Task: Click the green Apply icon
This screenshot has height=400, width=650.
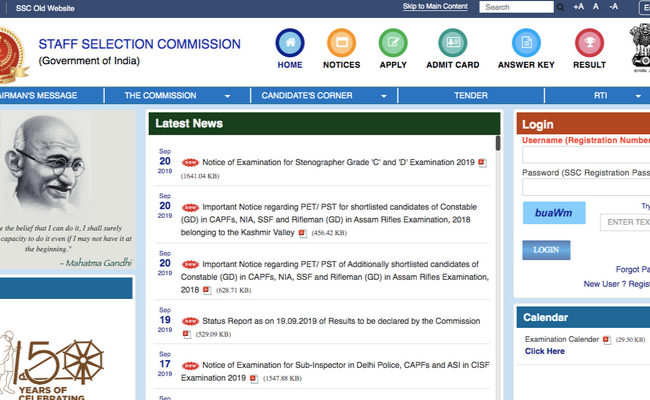Action: point(393,44)
